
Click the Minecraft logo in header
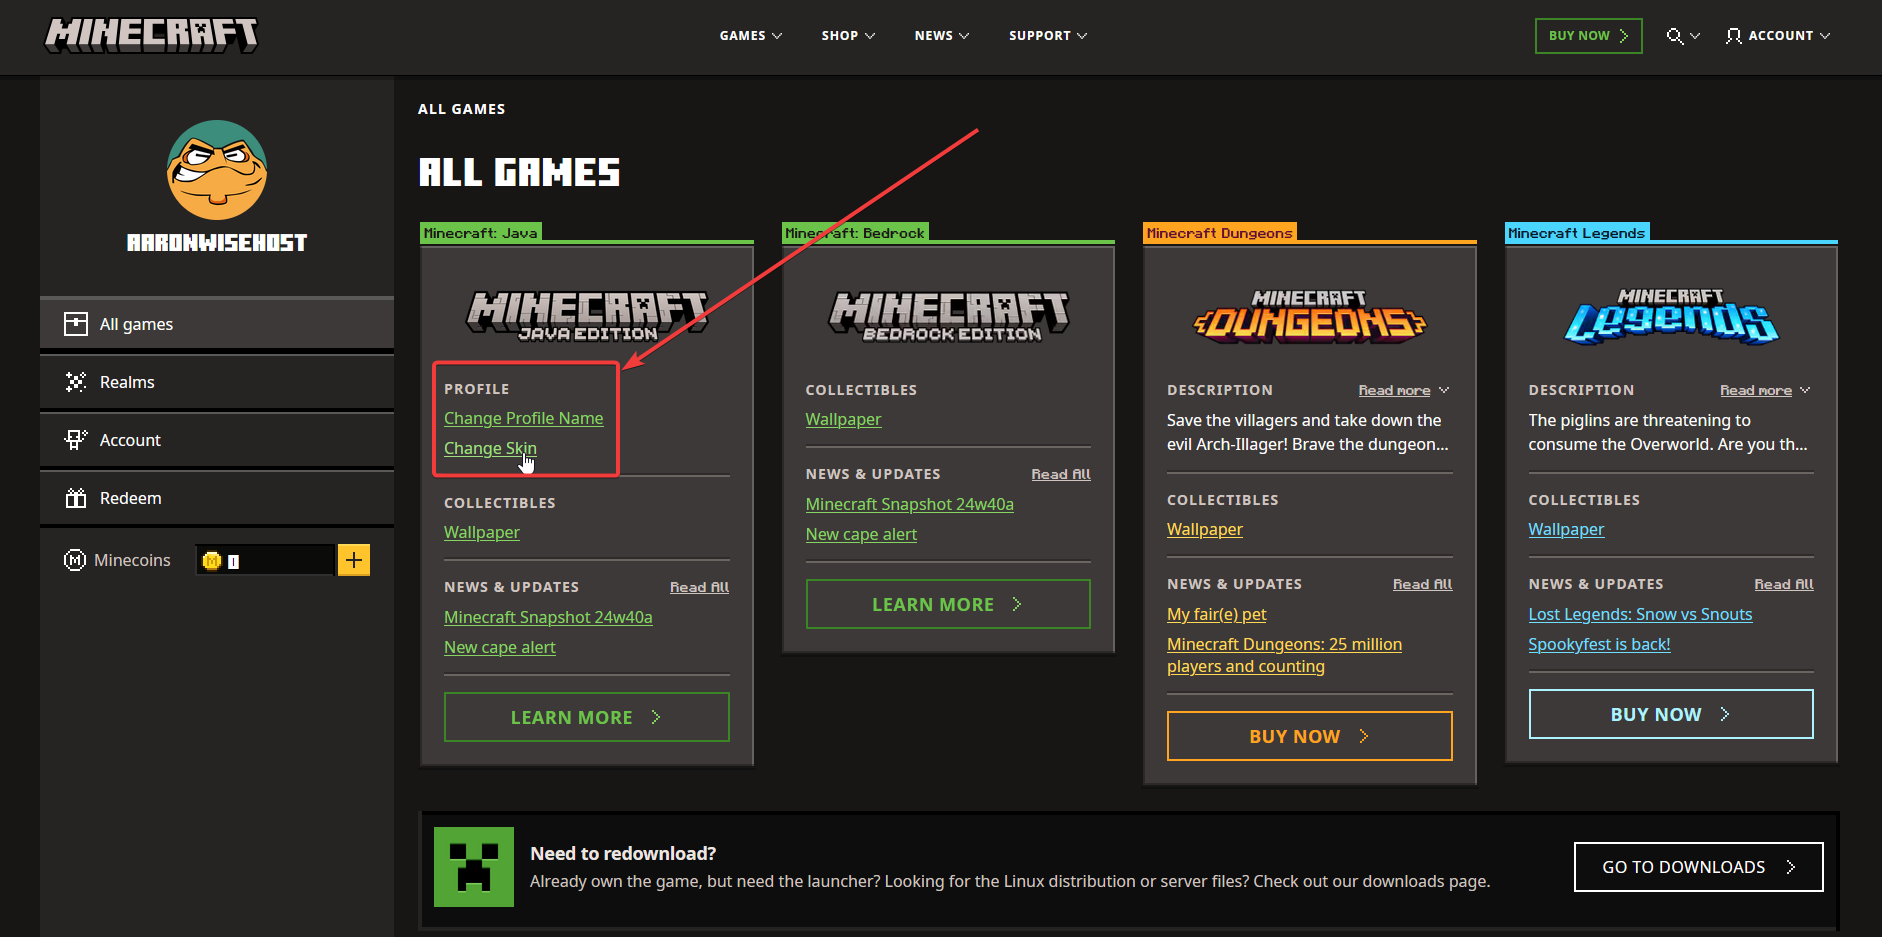pyautogui.click(x=151, y=35)
